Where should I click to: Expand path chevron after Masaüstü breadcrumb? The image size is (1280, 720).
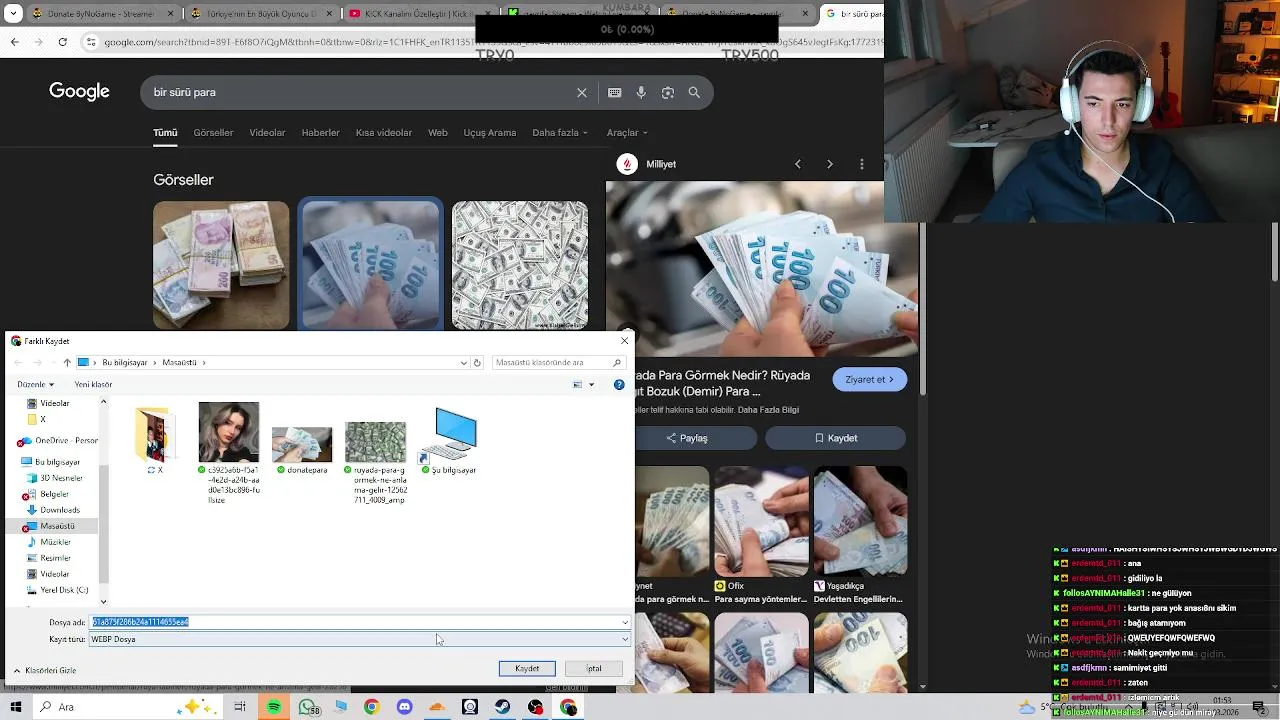coord(204,362)
